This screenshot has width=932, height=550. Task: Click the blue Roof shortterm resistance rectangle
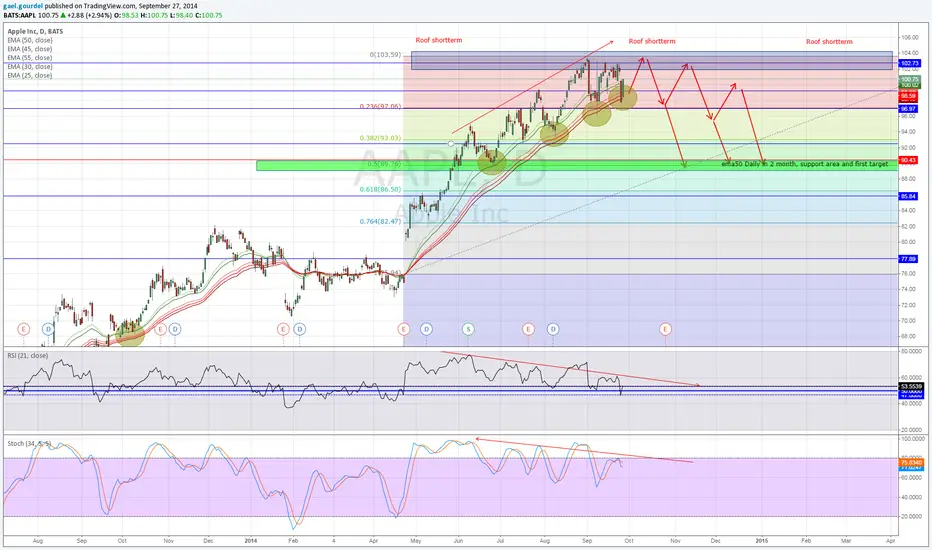pyautogui.click(x=651, y=60)
